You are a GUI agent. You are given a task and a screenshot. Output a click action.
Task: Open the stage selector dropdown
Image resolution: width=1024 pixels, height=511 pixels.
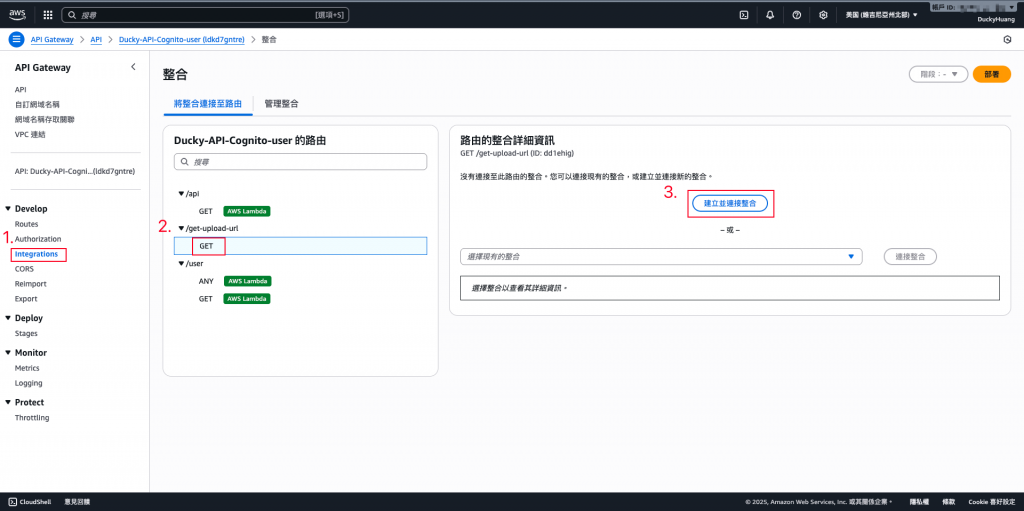pos(938,74)
